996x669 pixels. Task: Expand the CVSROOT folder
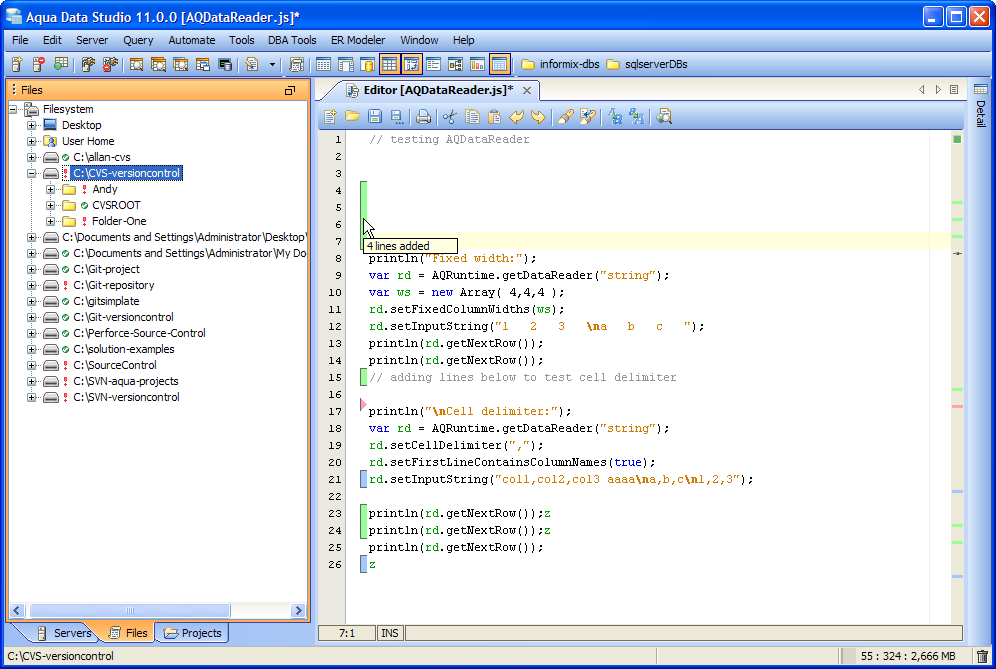(x=50, y=205)
